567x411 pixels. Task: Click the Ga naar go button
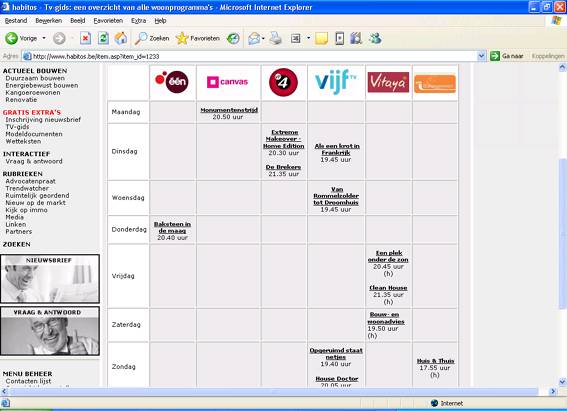point(507,56)
